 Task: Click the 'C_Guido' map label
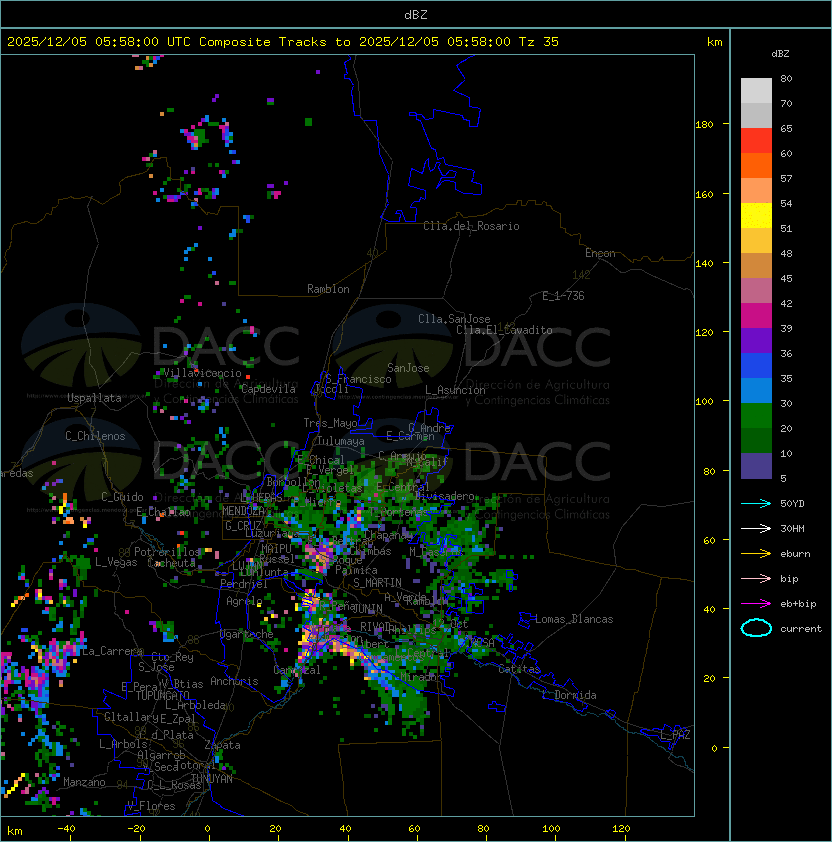(x=122, y=497)
